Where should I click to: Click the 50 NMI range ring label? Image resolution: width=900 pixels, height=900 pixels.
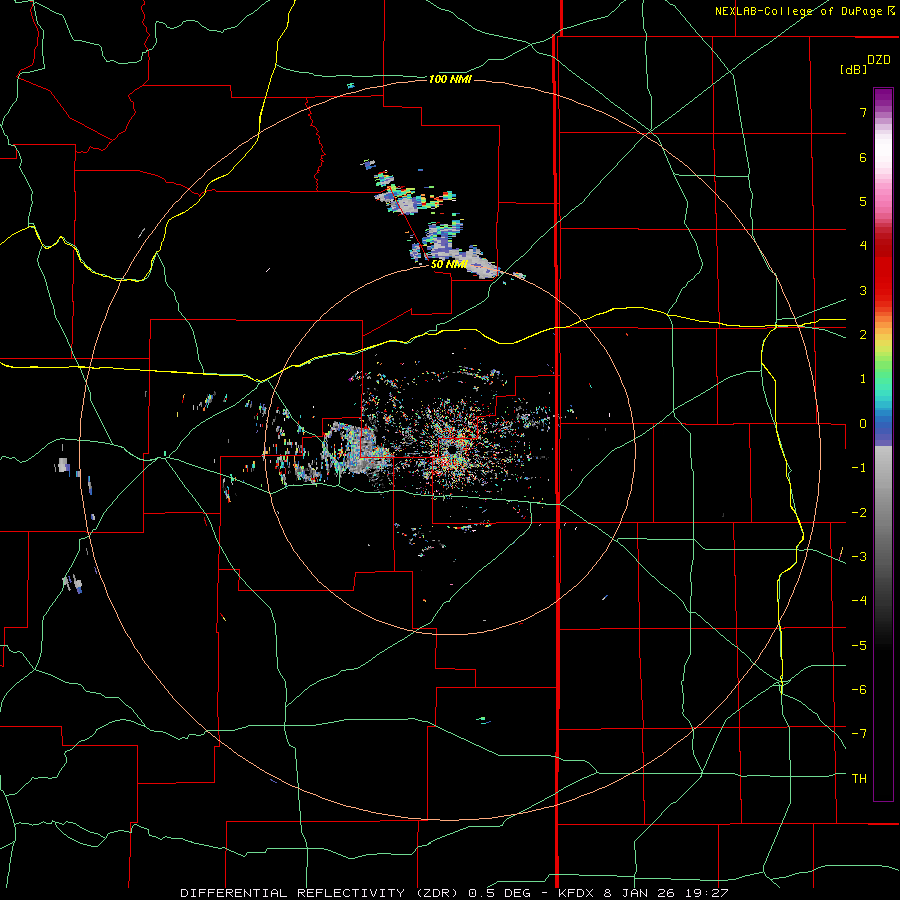pos(449,264)
